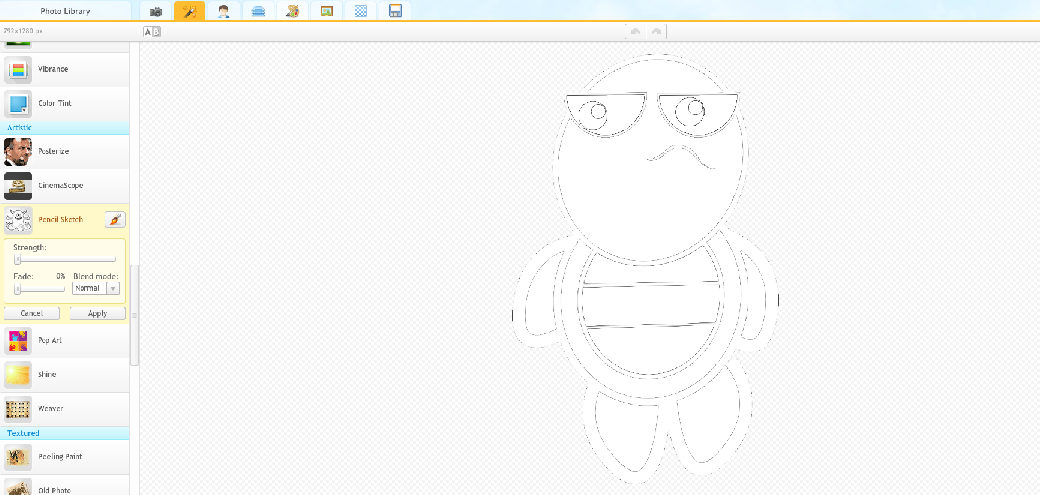The image size is (1040, 495).
Task: Open the layers tab icon
Action: [258, 11]
